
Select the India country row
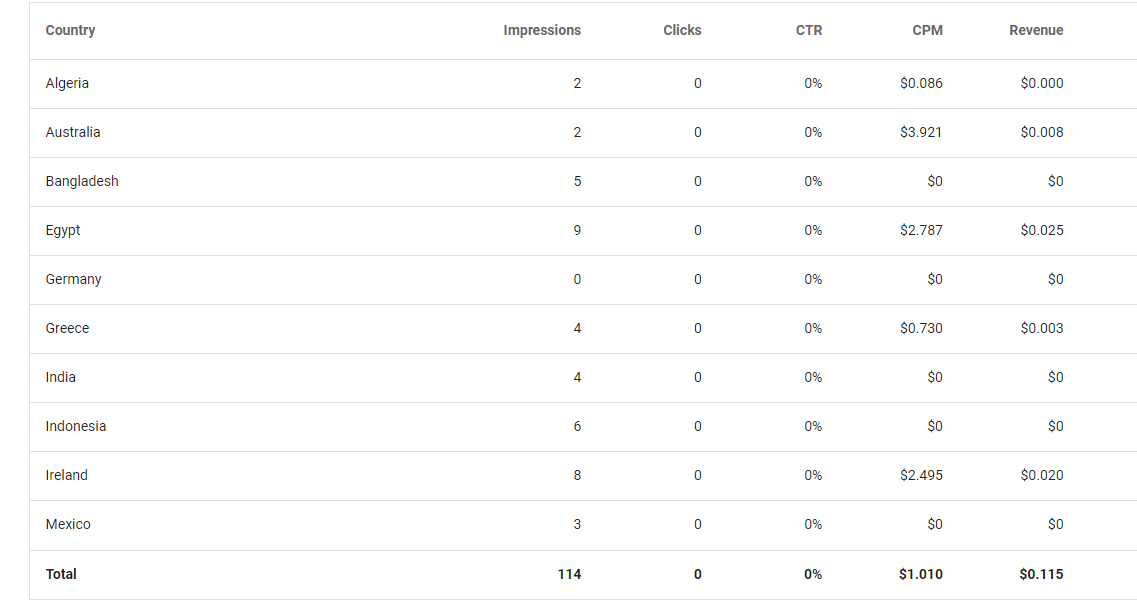coord(583,378)
